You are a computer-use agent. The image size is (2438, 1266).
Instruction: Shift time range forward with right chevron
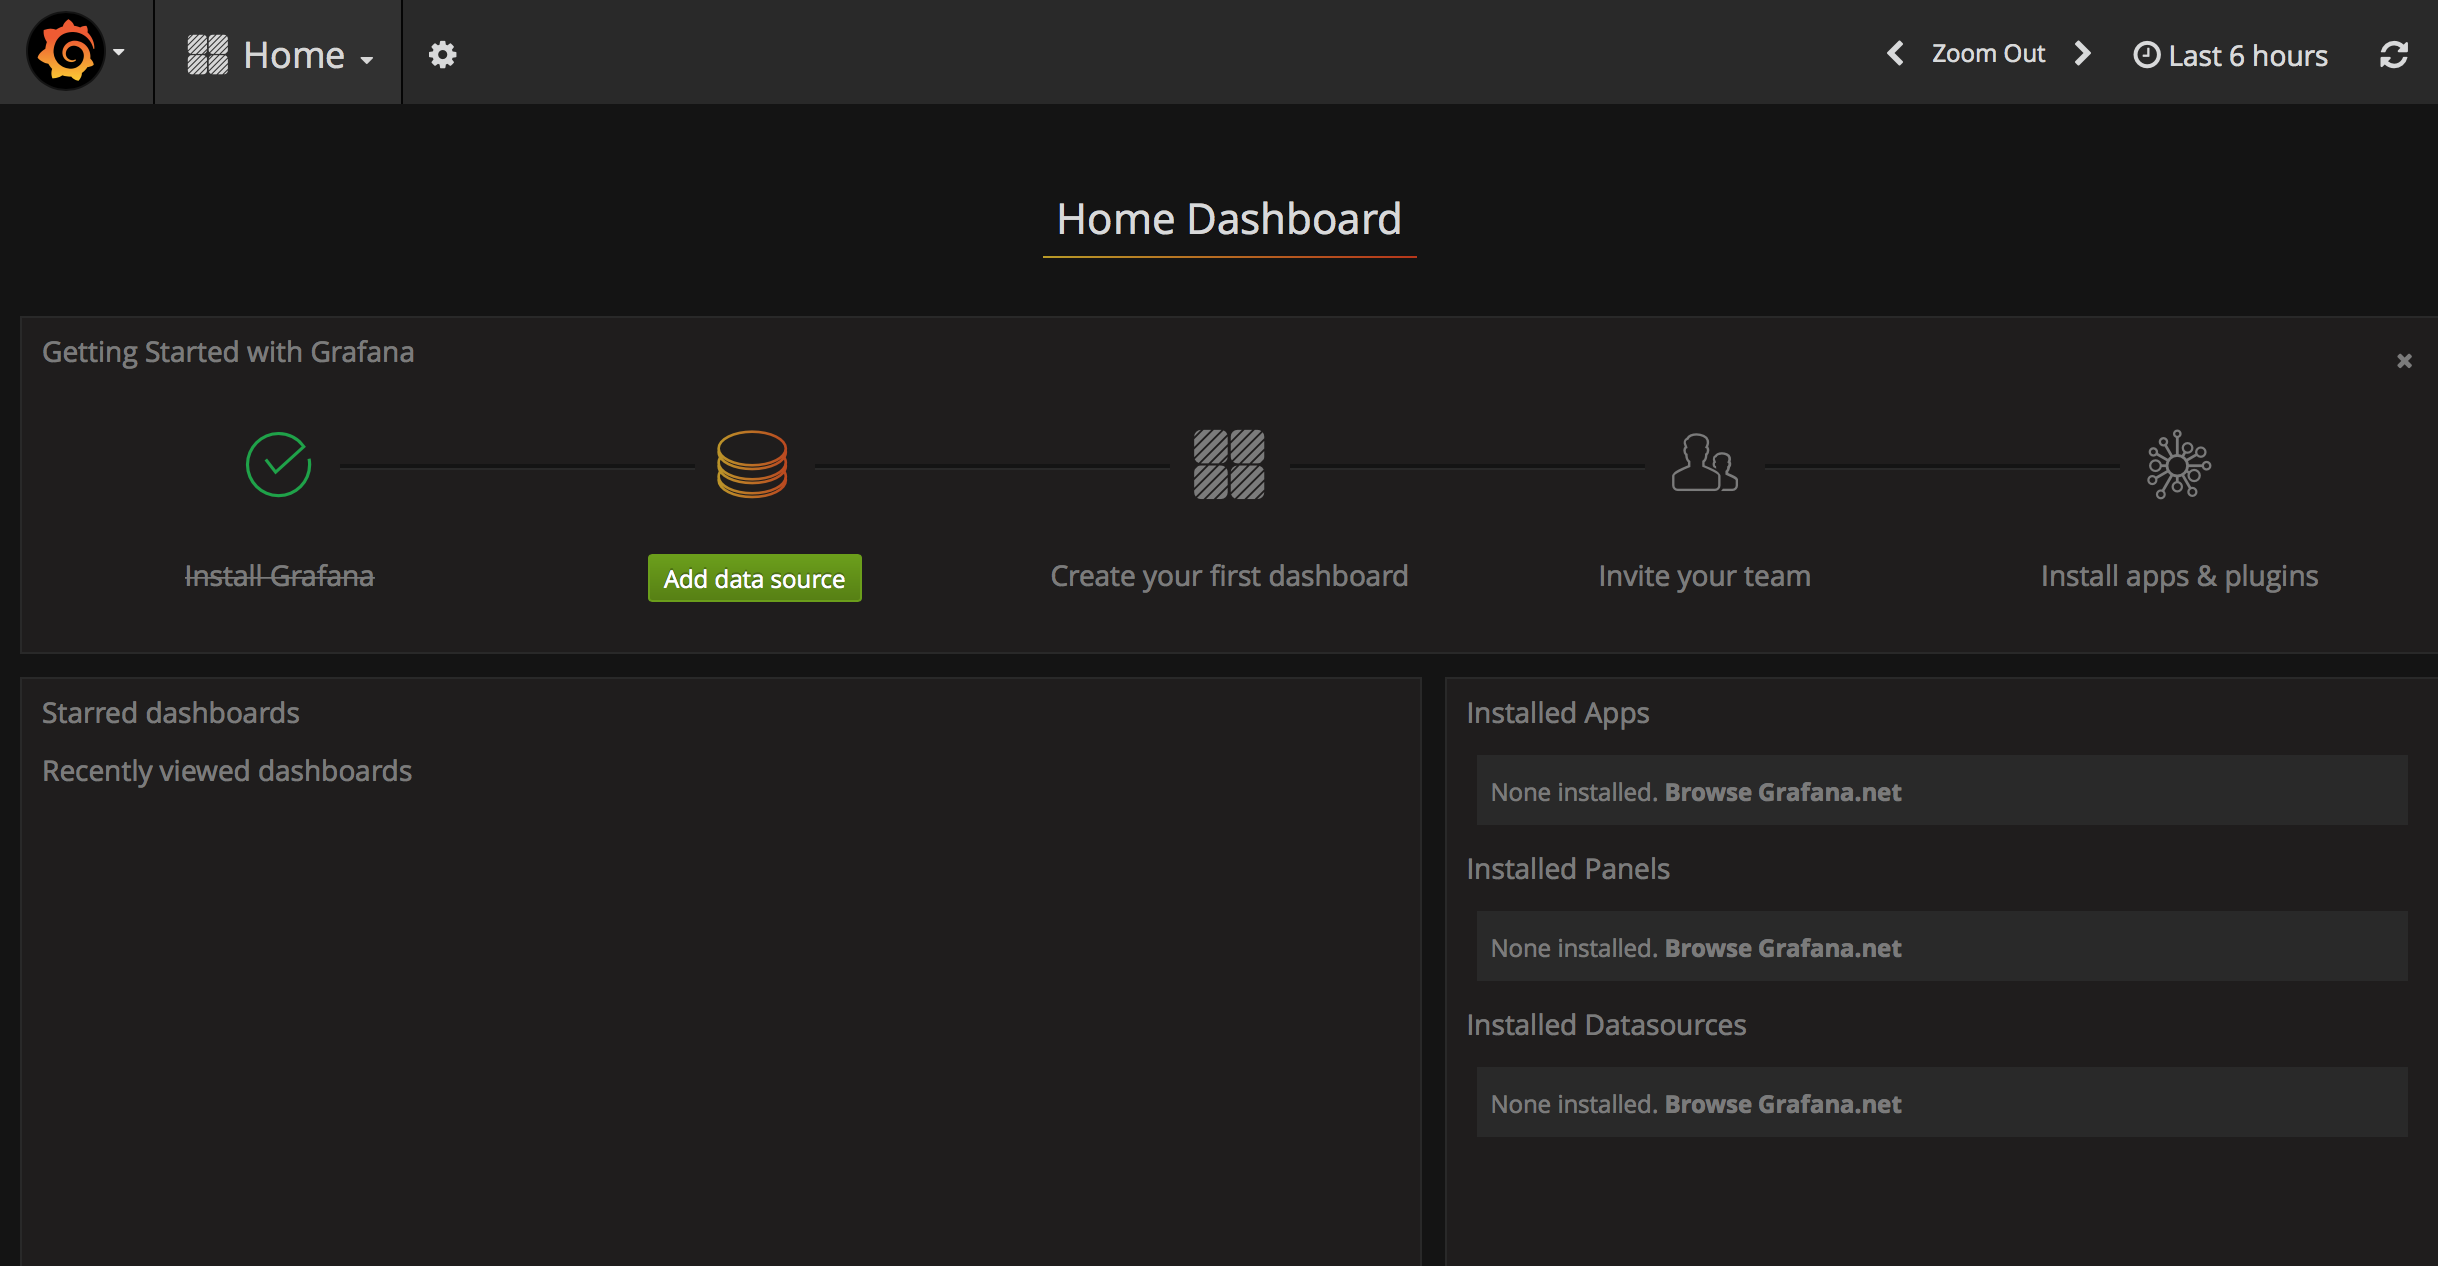pyautogui.click(x=2082, y=53)
